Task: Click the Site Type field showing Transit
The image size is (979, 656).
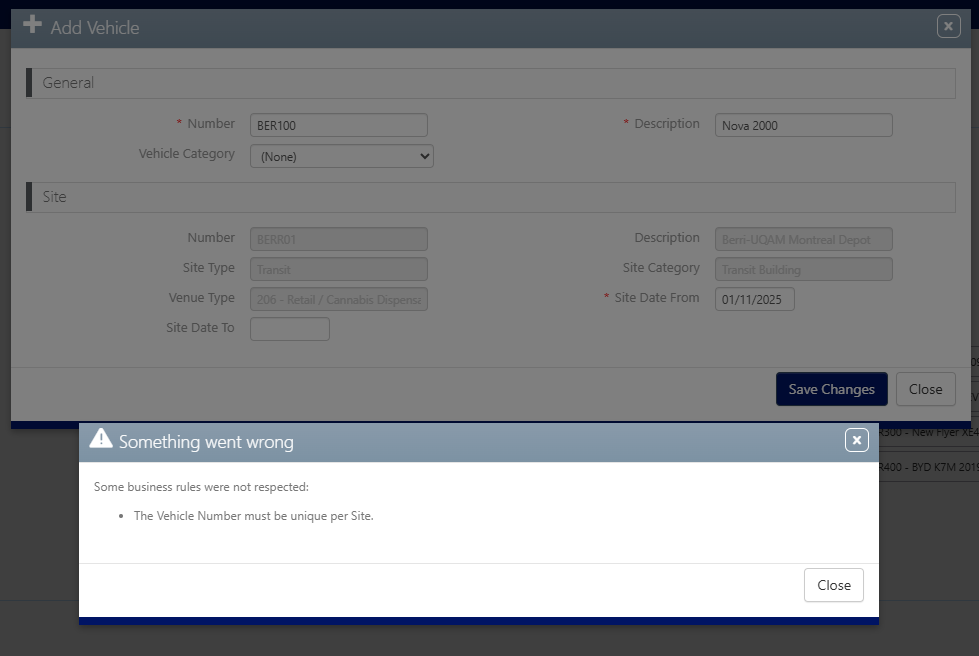Action: coord(338,269)
